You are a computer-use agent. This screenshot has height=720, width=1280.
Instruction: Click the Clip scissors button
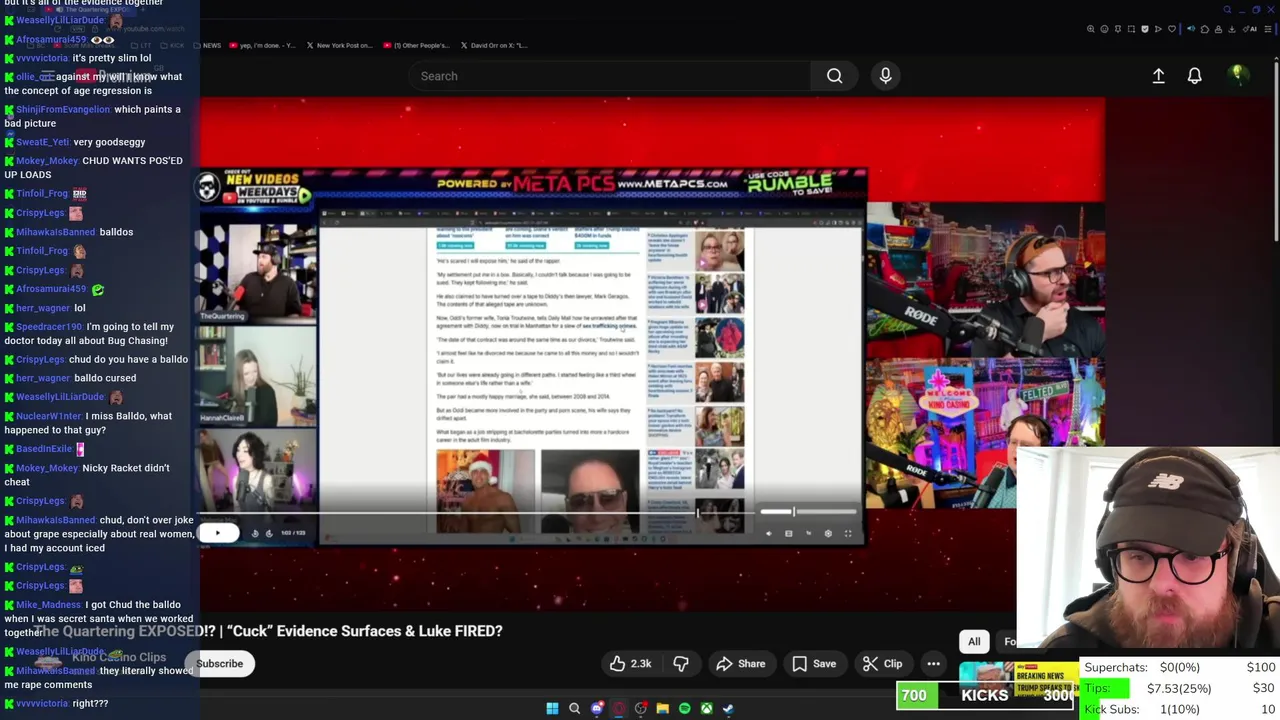(882, 664)
